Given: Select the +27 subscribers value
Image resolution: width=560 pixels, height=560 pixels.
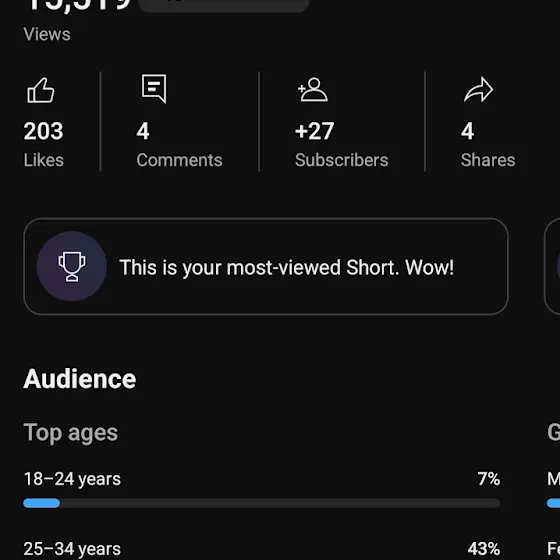Looking at the screenshot, I should pyautogui.click(x=314, y=131).
